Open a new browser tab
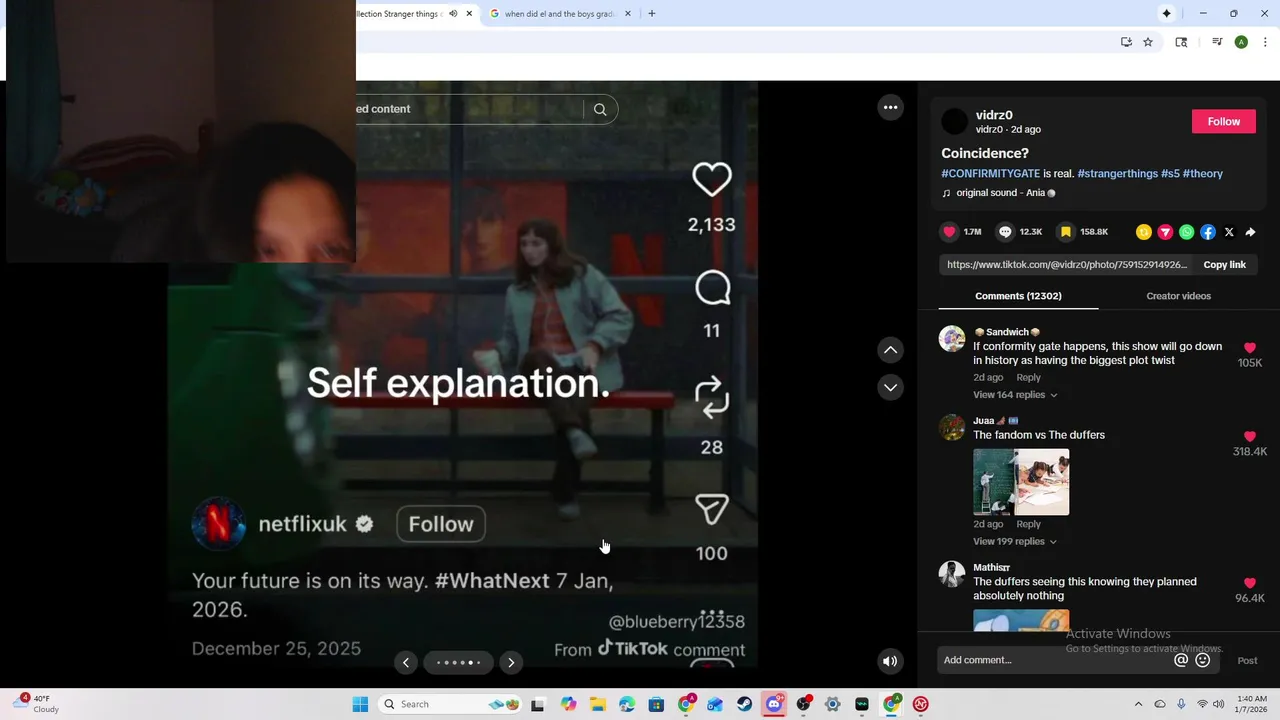Viewport: 1280px width, 720px height. 652,14
